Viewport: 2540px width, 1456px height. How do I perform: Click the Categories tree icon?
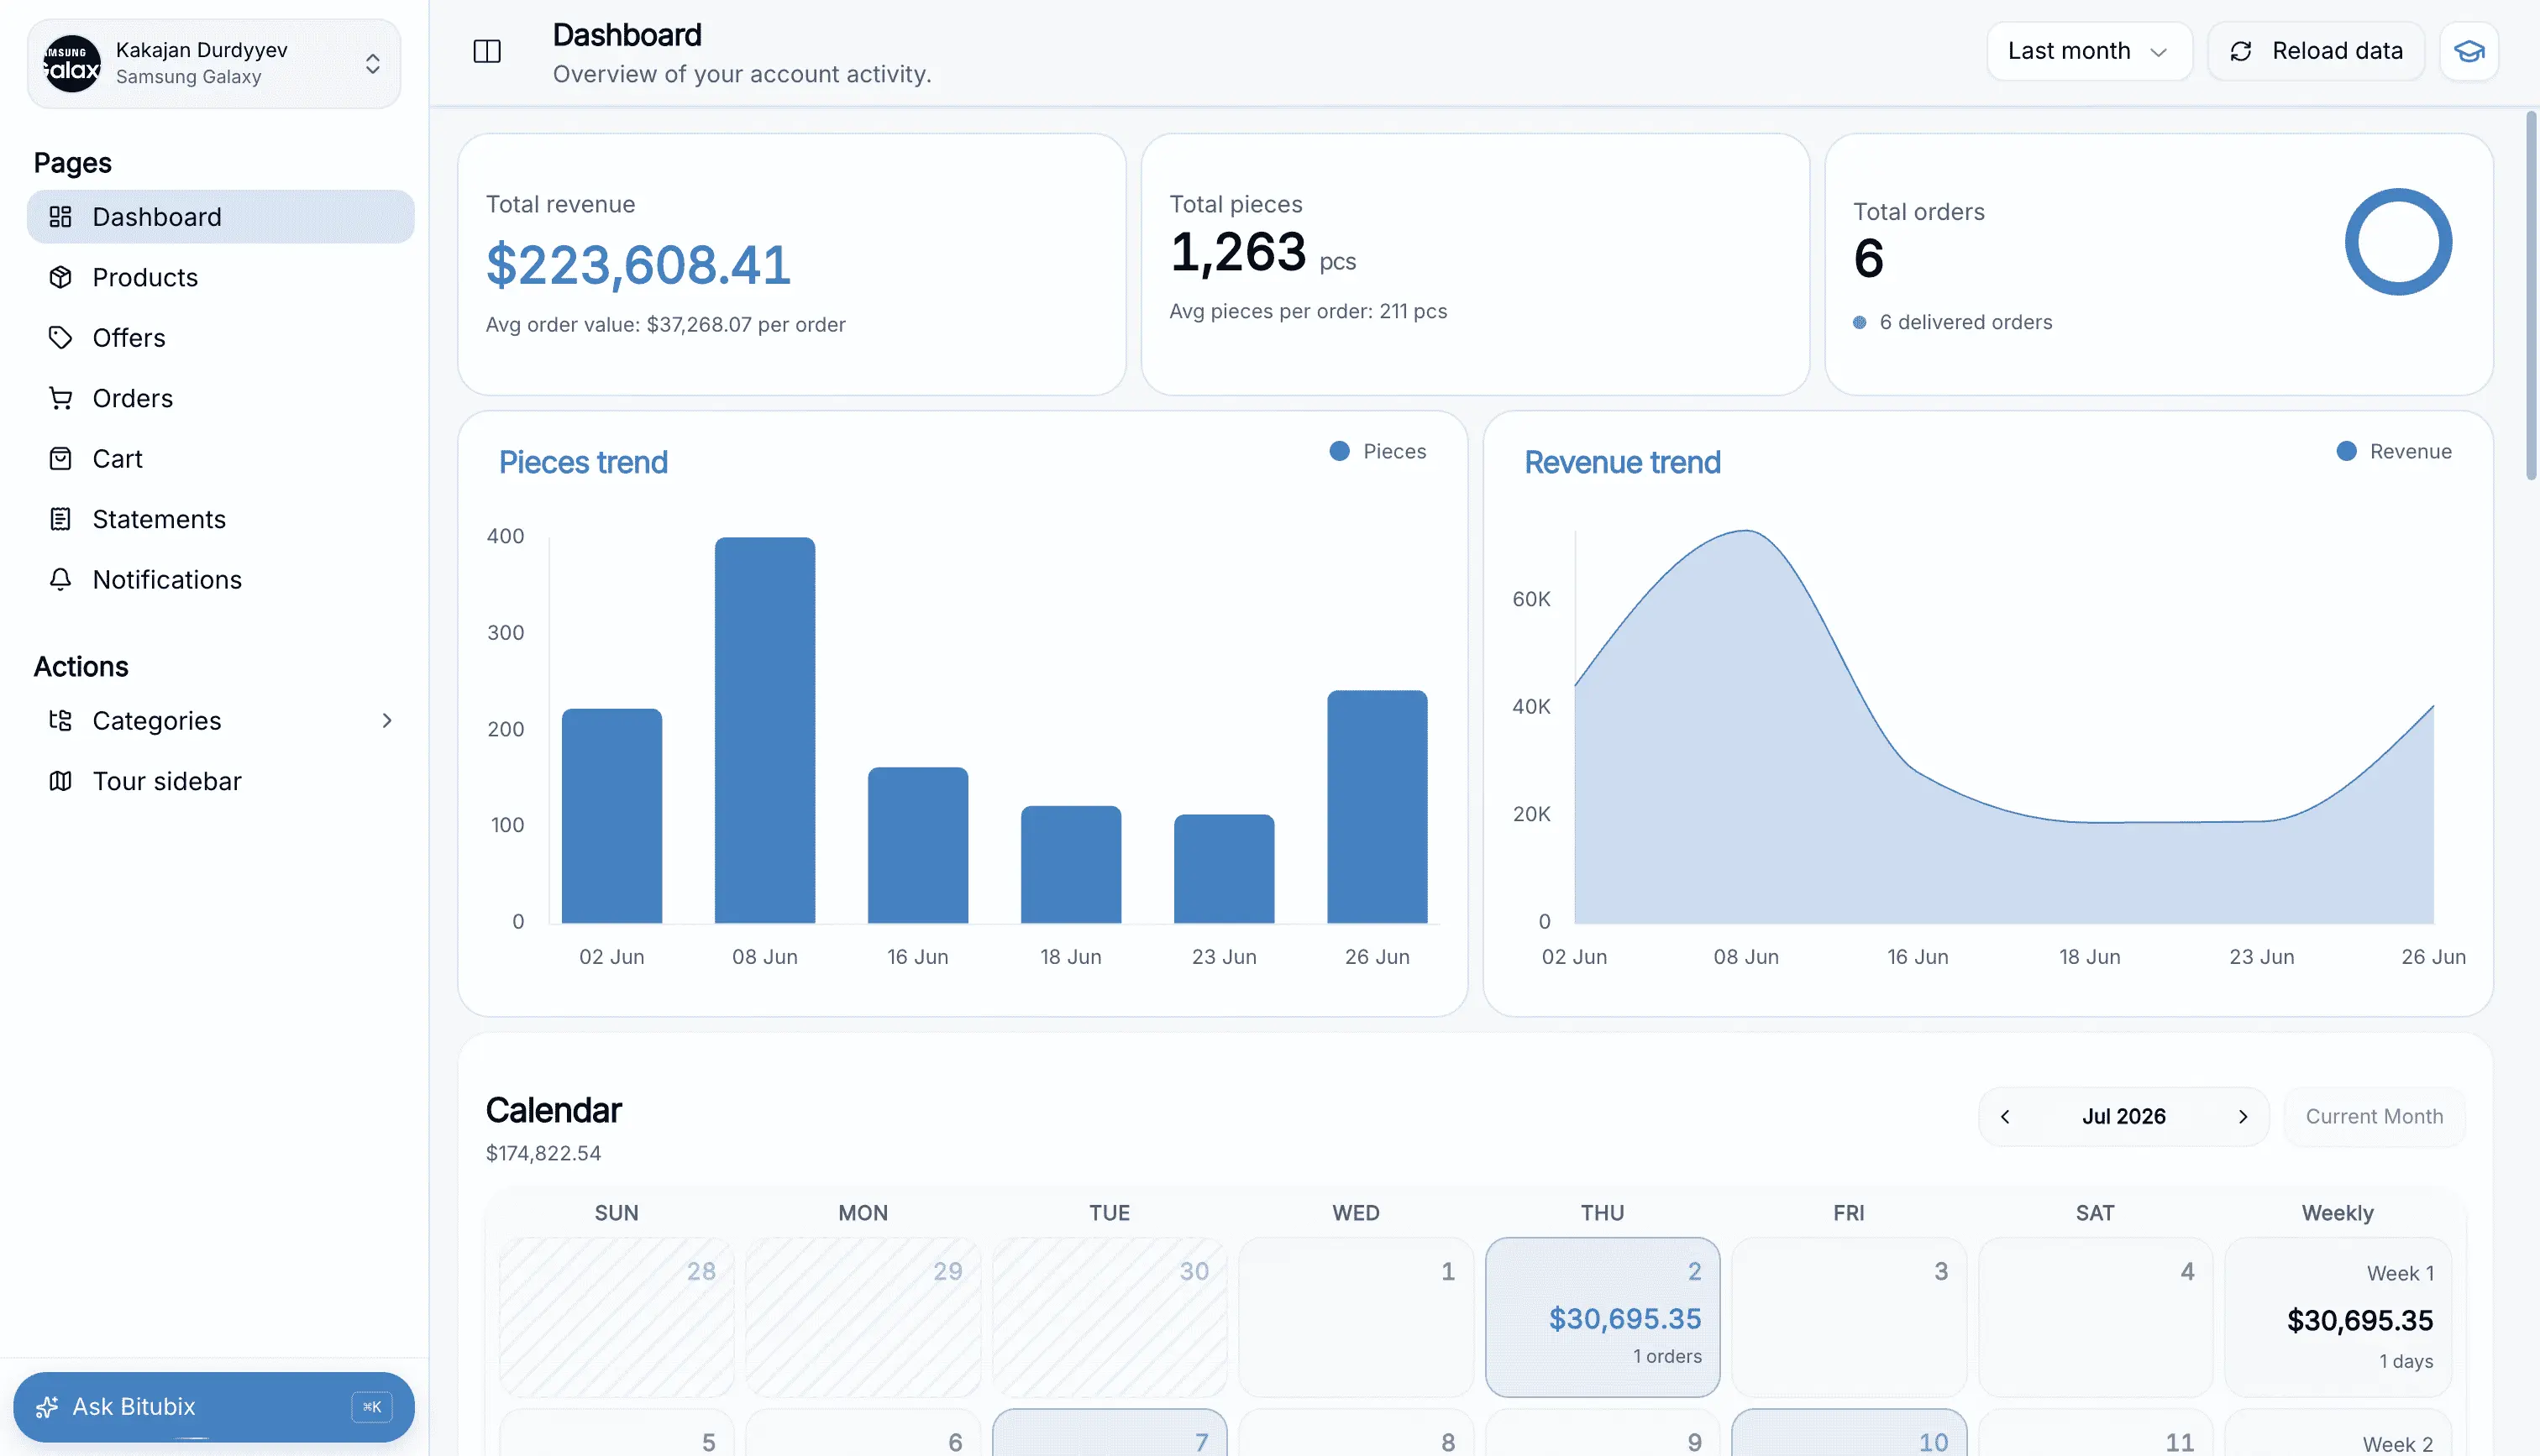tap(60, 721)
